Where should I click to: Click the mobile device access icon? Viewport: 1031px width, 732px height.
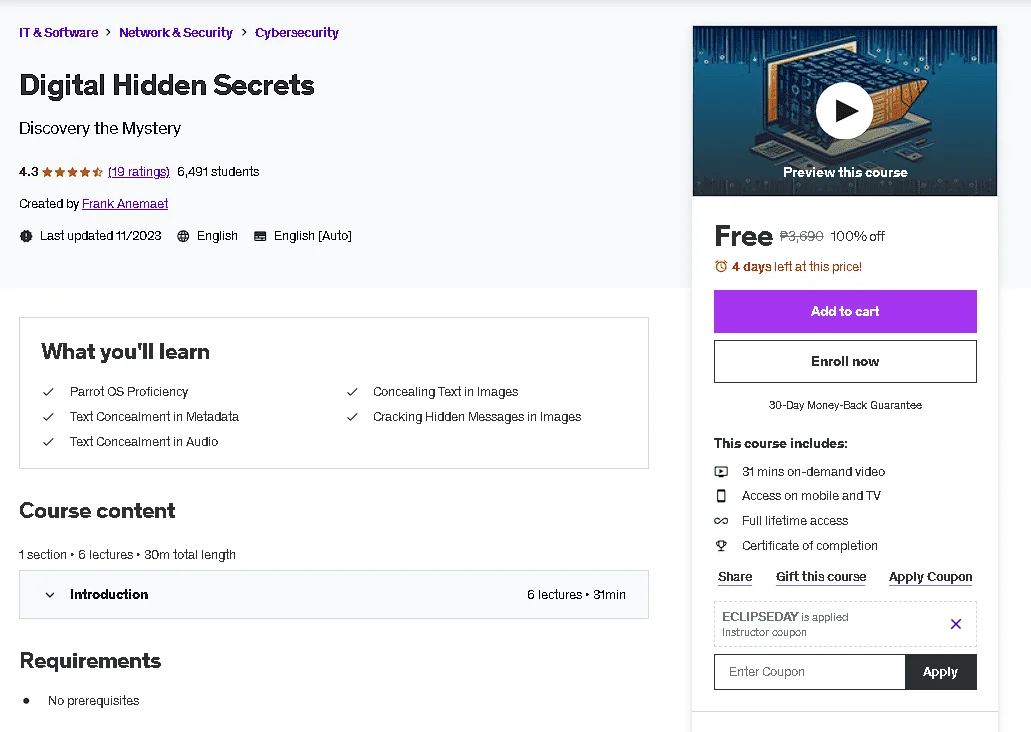[721, 496]
